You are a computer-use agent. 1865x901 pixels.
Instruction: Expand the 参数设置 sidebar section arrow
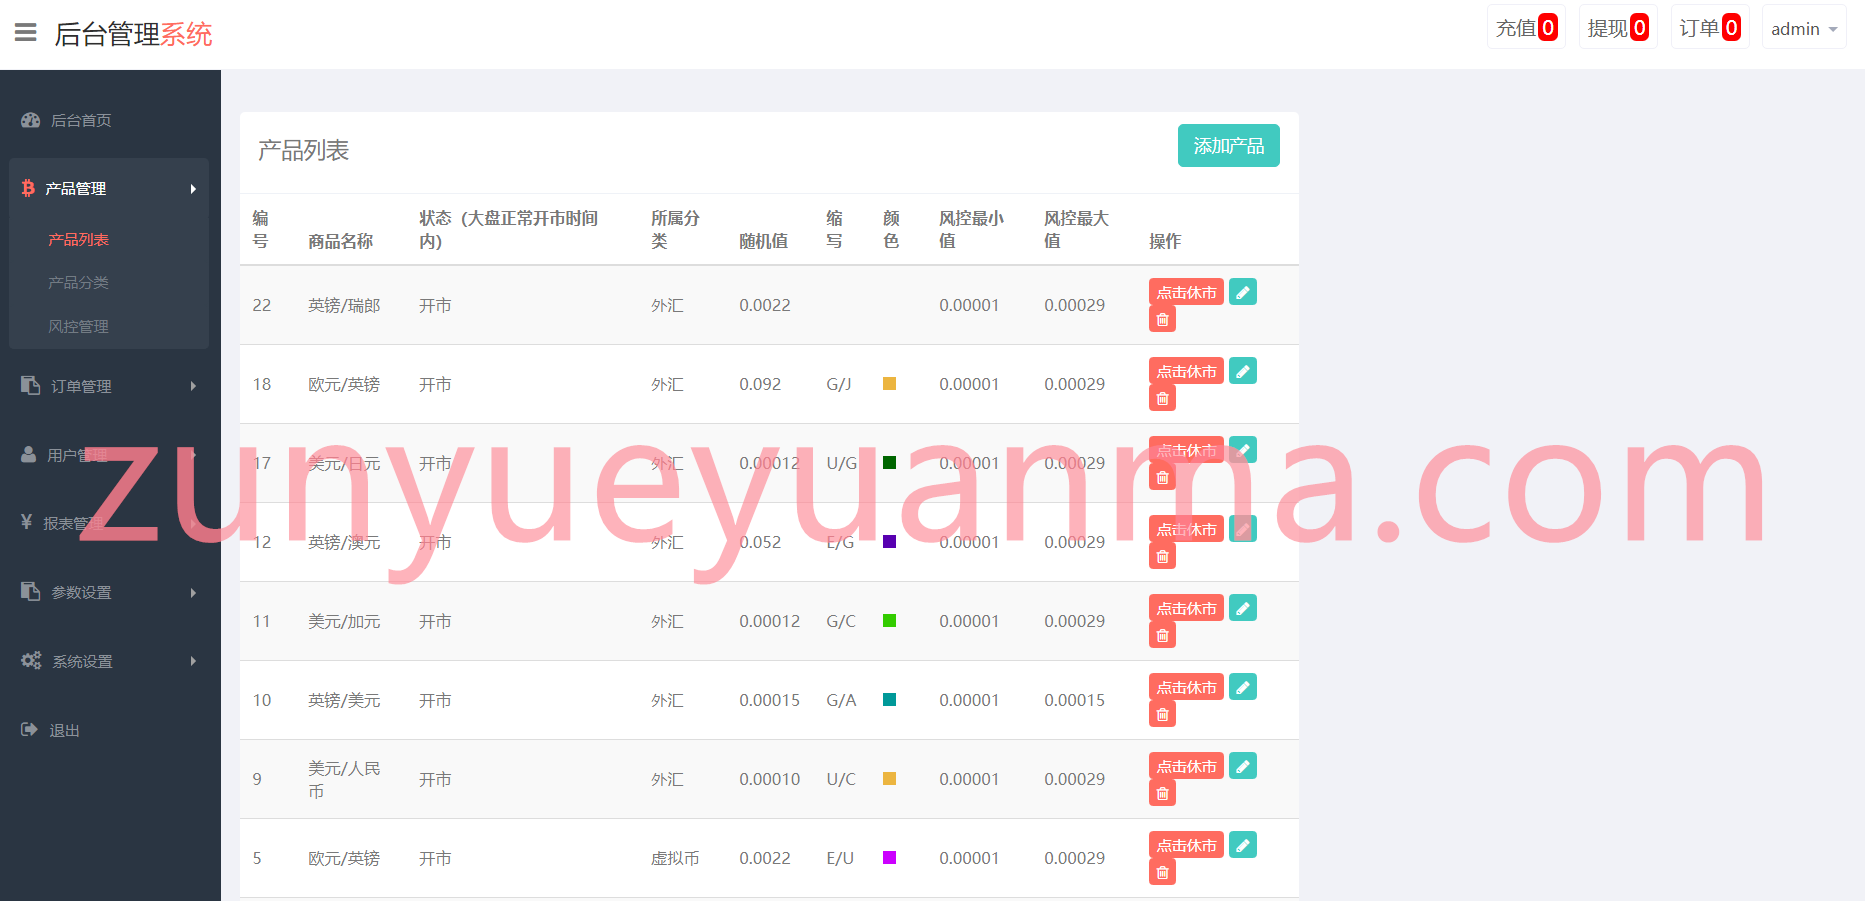pos(193,593)
